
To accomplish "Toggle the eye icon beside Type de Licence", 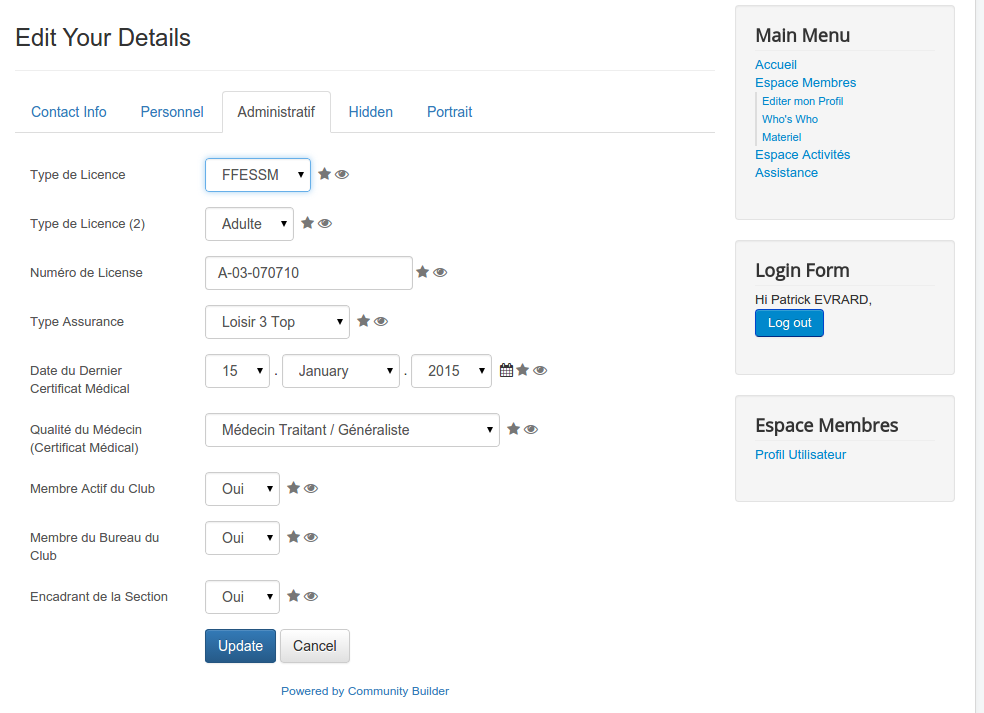I will [x=342, y=174].
